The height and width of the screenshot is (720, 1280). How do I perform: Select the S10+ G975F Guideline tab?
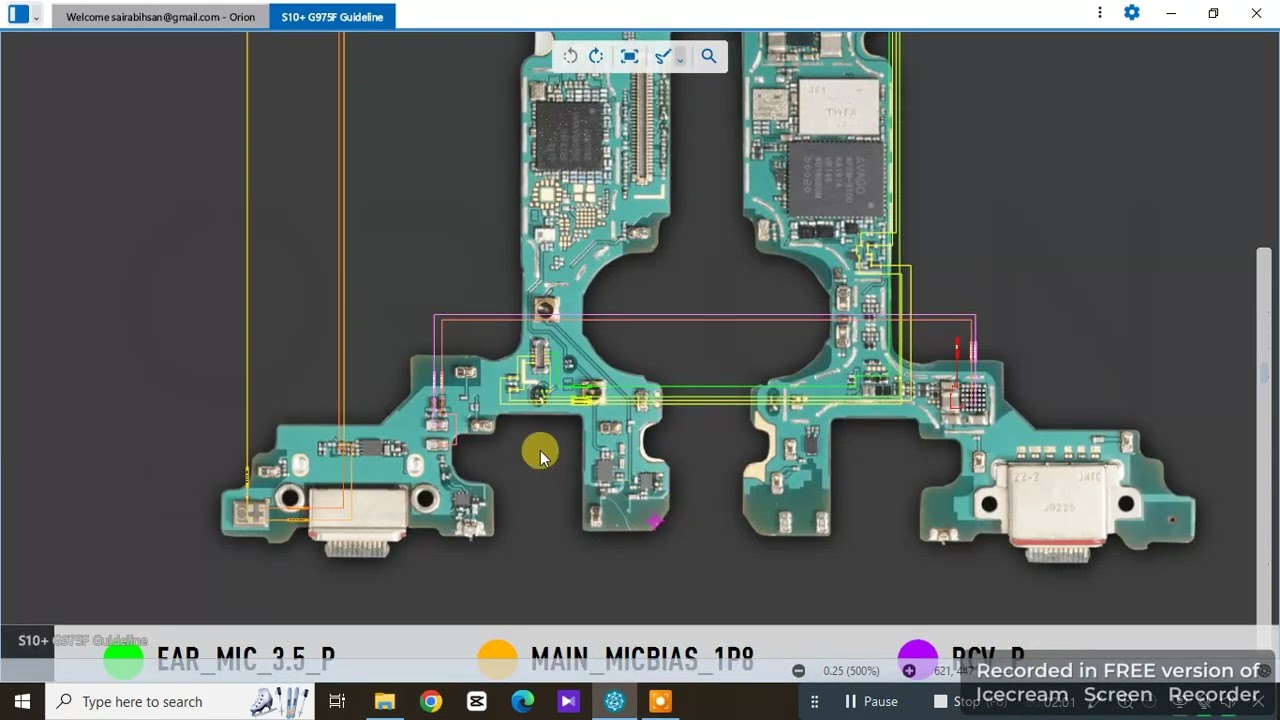332,17
